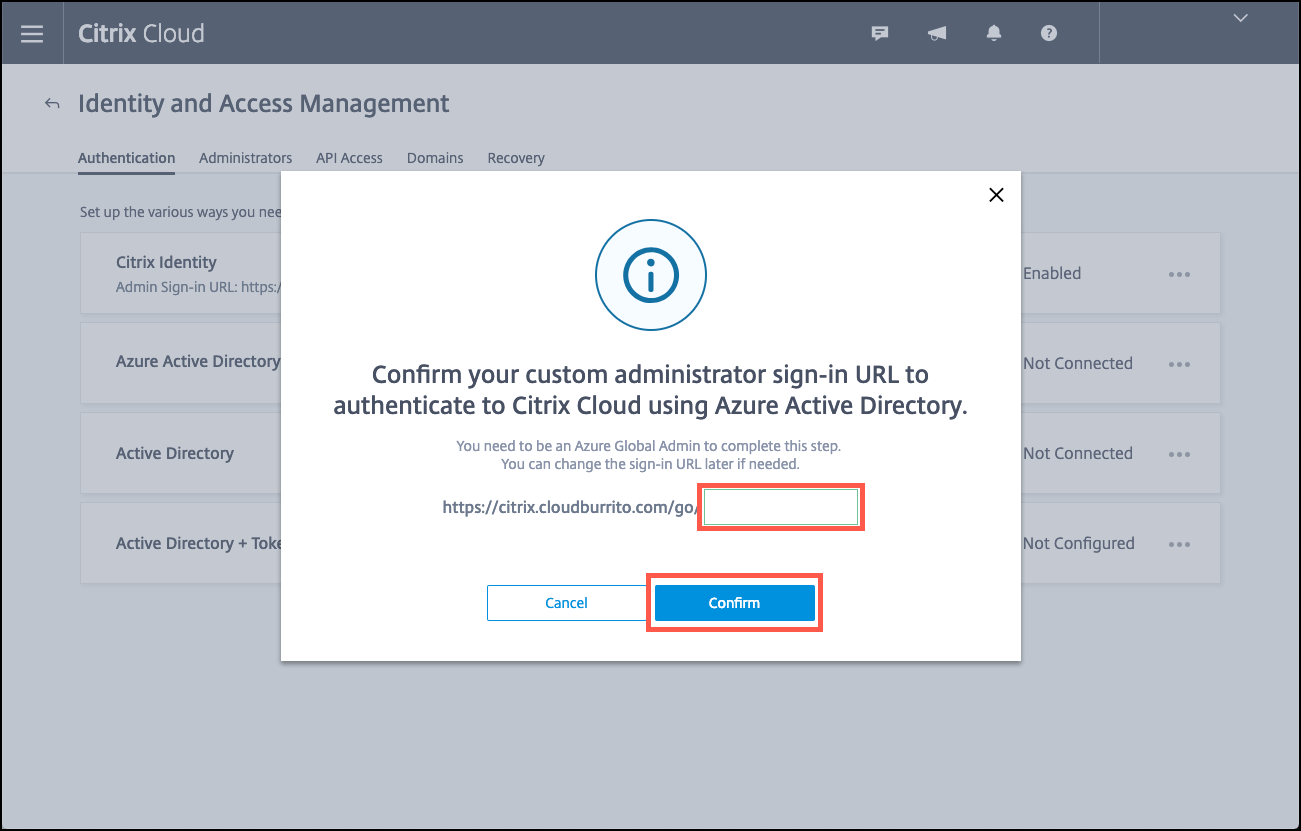Open the ellipsis menu for Azure Active Directory

click(x=1180, y=364)
